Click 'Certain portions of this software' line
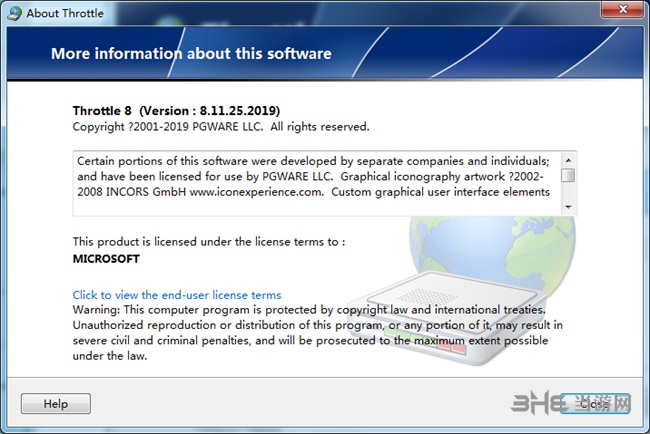This screenshot has width=650, height=434. pos(313,161)
